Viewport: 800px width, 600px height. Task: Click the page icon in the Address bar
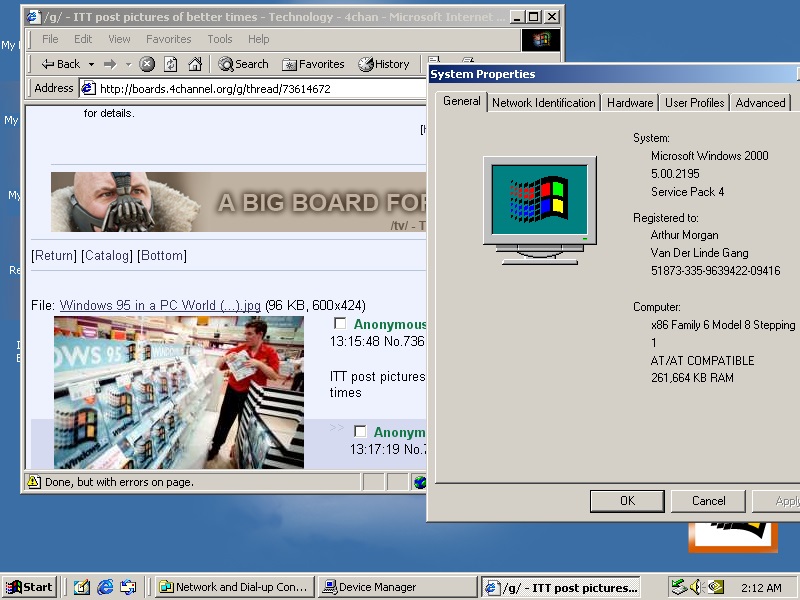(88, 88)
